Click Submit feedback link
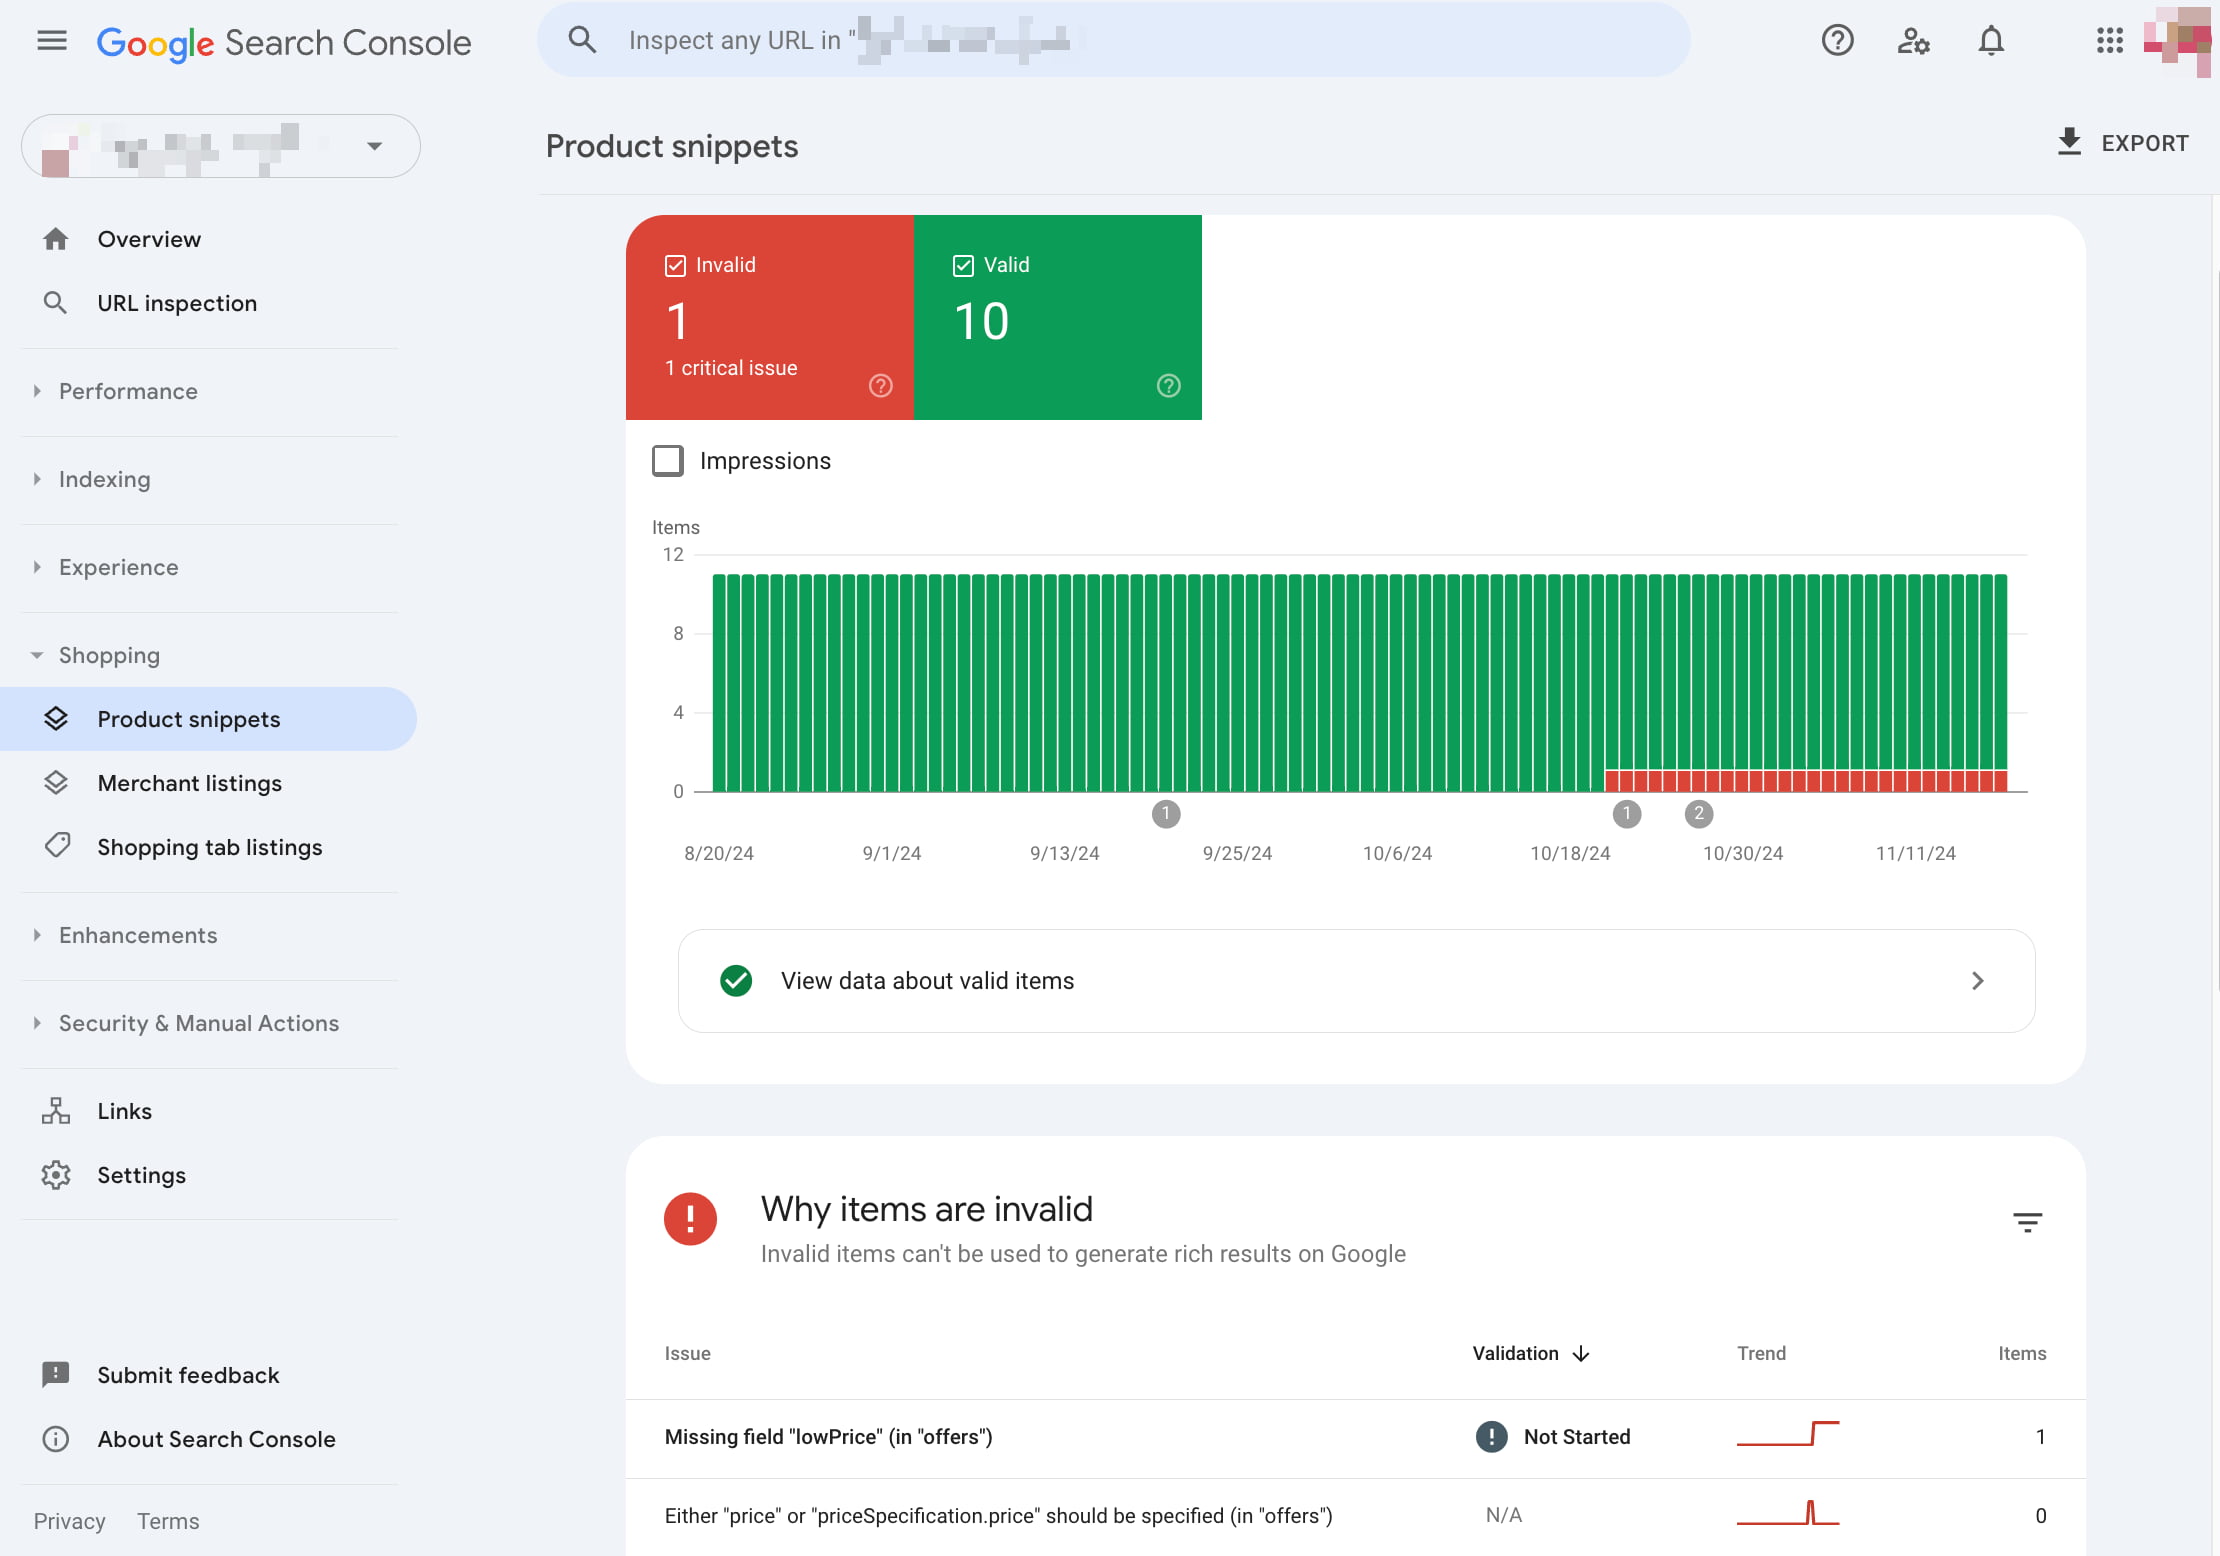The height and width of the screenshot is (1556, 2220). 188,1375
